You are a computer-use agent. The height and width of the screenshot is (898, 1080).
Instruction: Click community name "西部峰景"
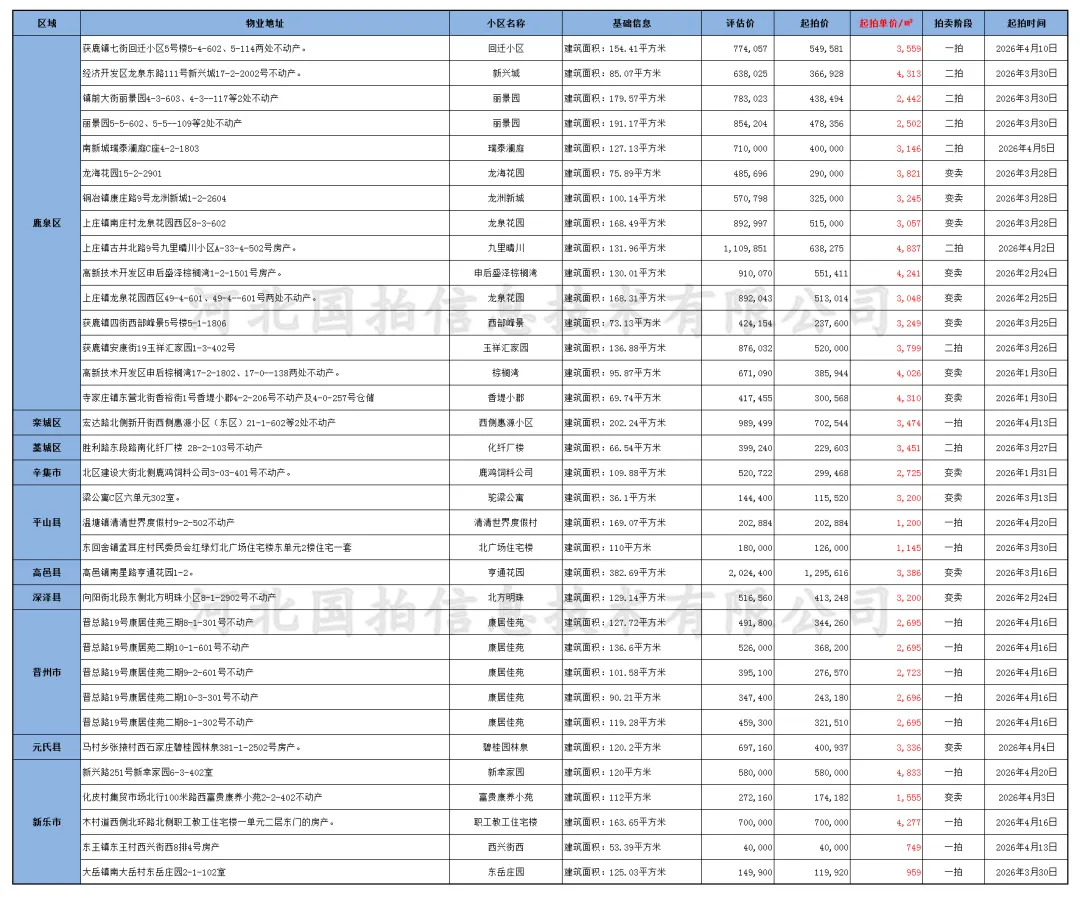[x=506, y=323]
